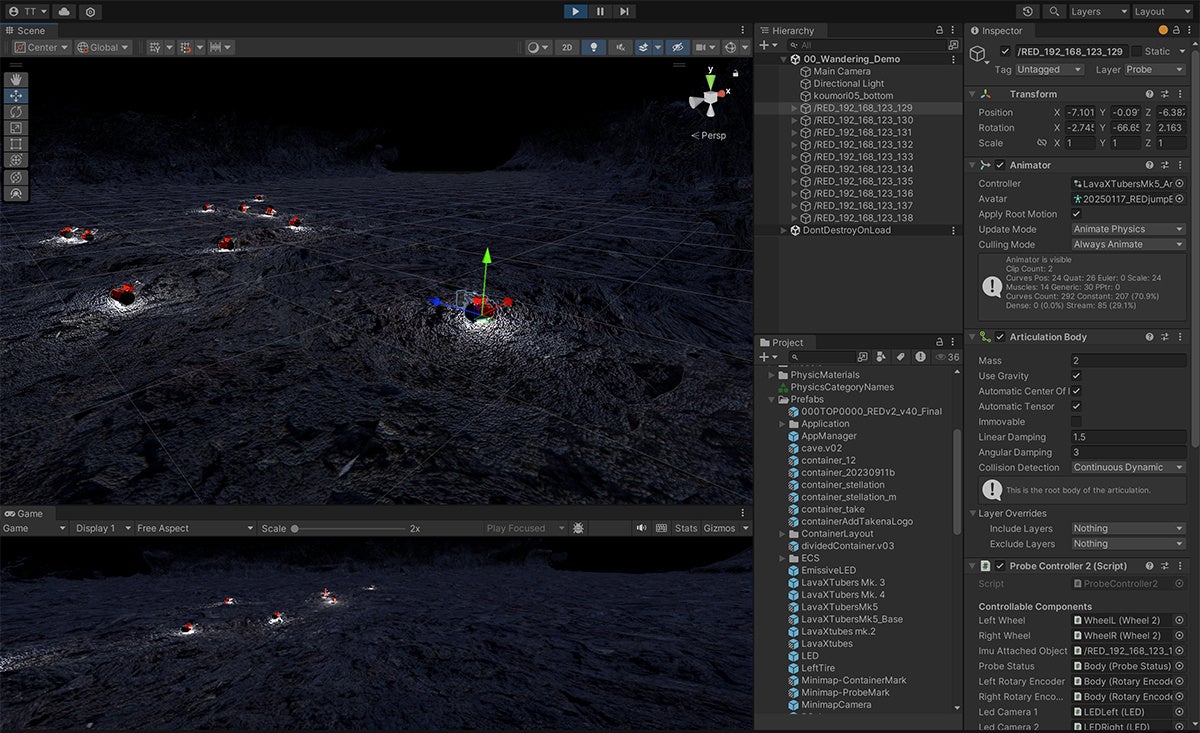Open the global Search magnifier icon

(1054, 11)
